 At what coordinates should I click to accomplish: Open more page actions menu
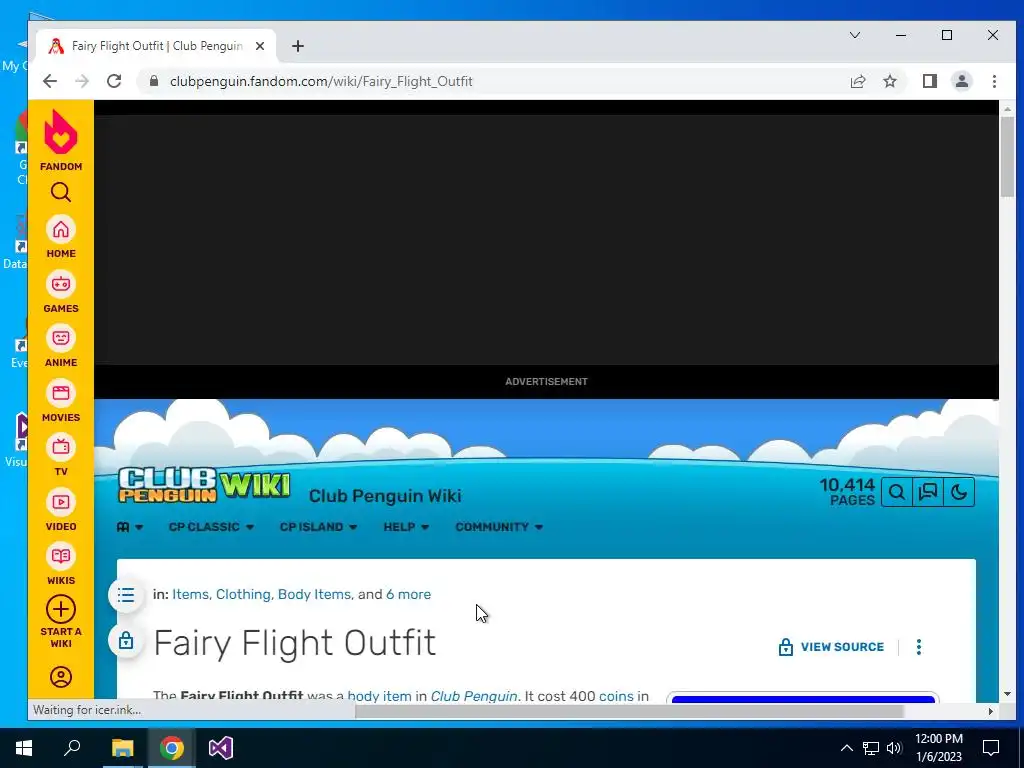pos(919,647)
